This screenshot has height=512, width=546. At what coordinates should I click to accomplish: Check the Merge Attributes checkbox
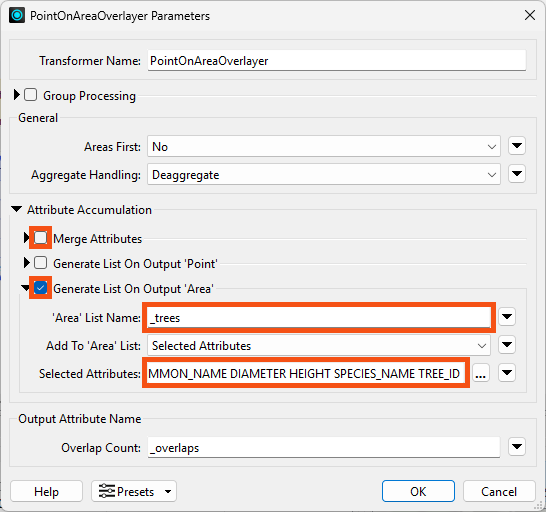pyautogui.click(x=40, y=238)
